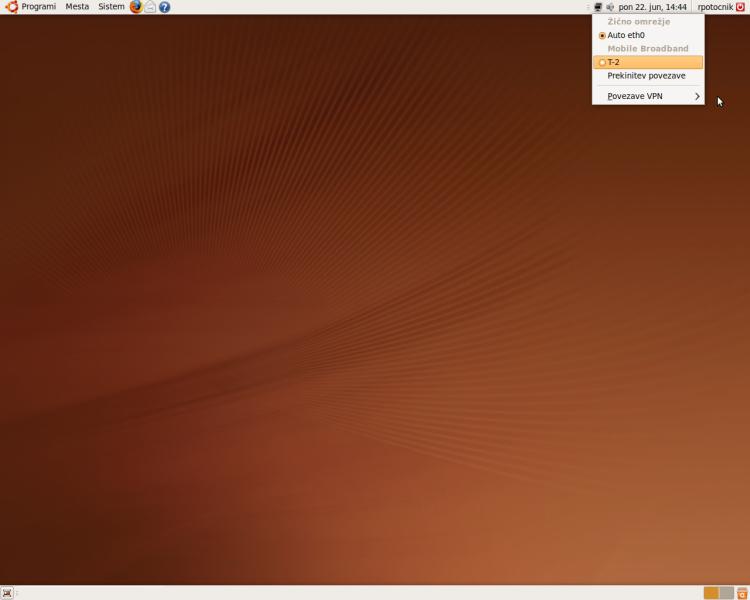The width and height of the screenshot is (750, 600).
Task: Switch to the first orange workspace
Action: pyautogui.click(x=711, y=593)
